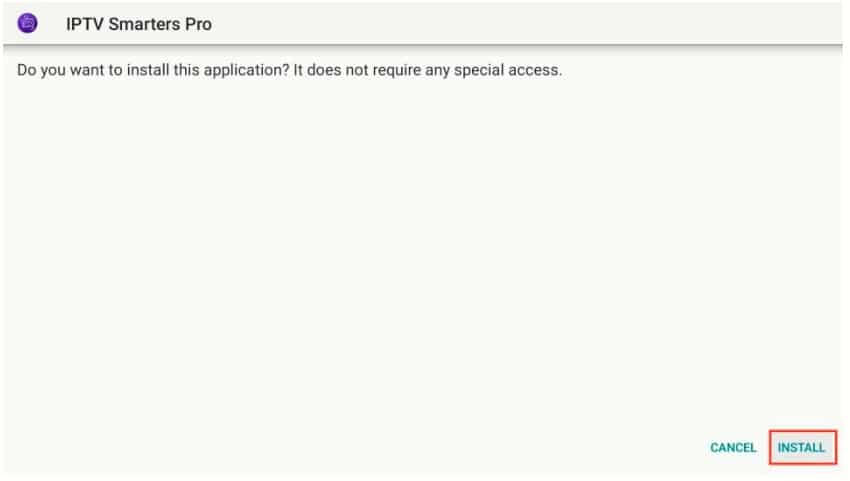Click the install confirmation message text

[x=289, y=70]
